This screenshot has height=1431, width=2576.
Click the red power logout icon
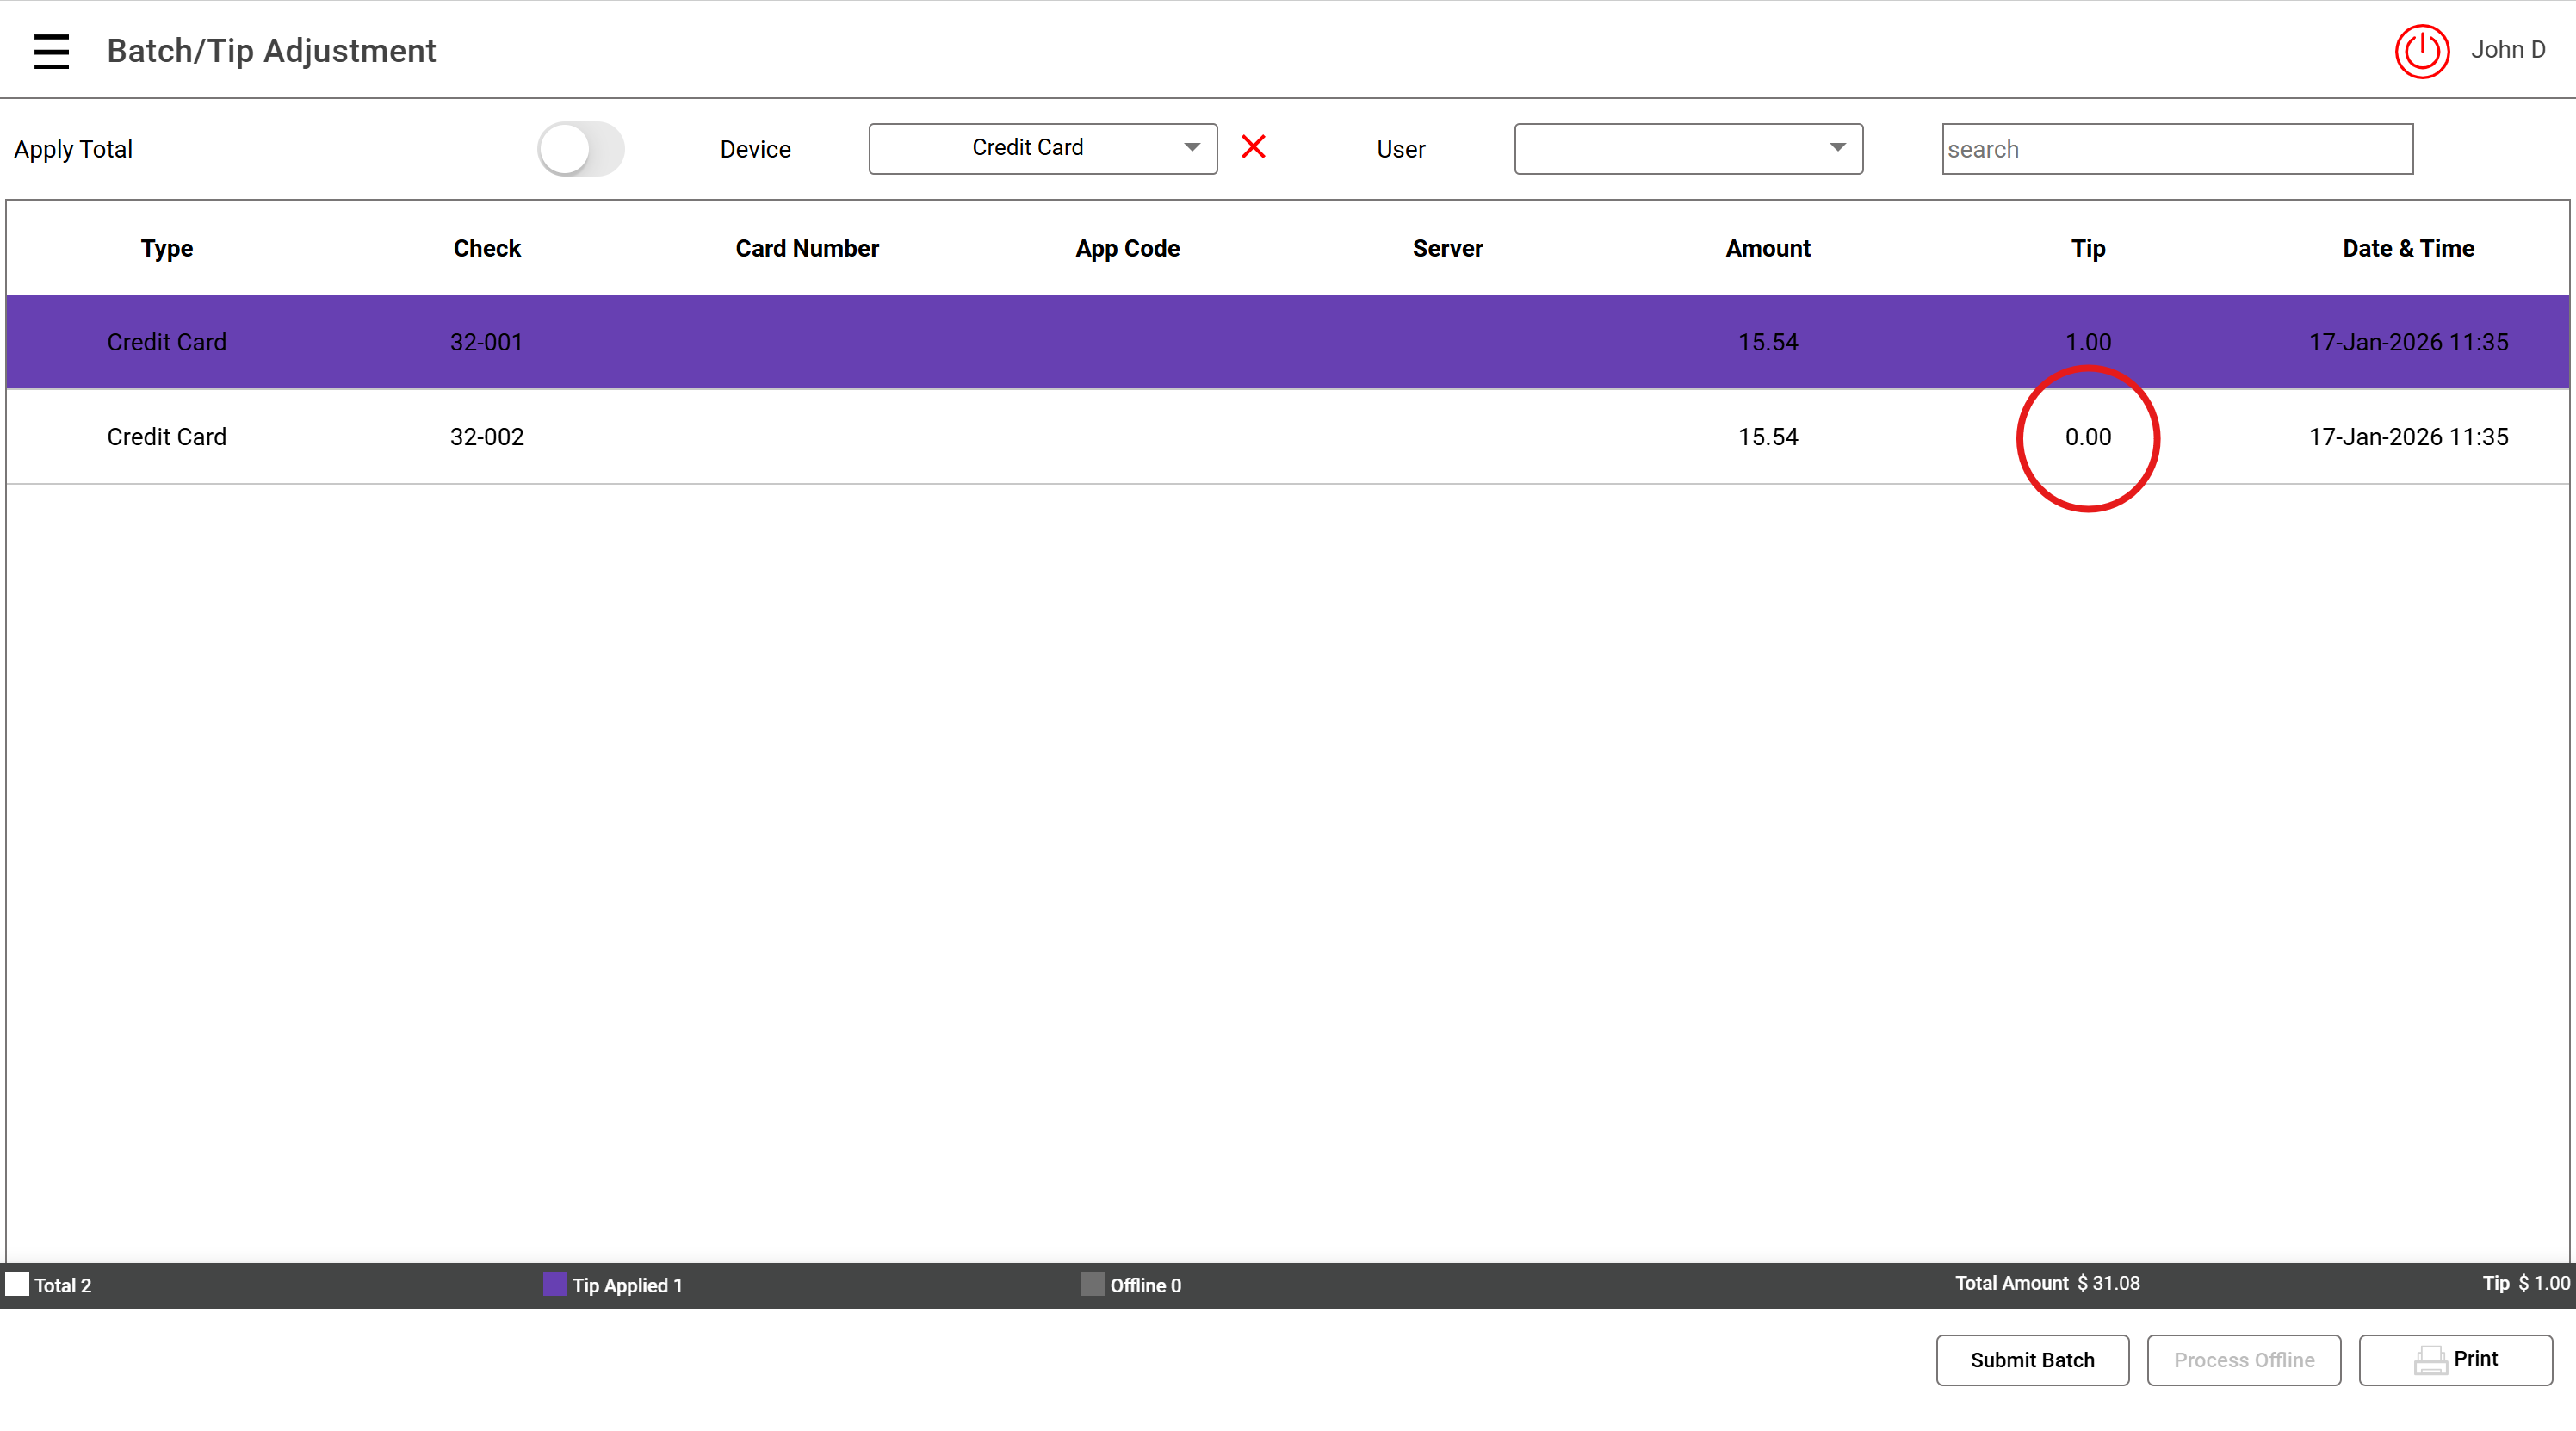pyautogui.click(x=2421, y=51)
